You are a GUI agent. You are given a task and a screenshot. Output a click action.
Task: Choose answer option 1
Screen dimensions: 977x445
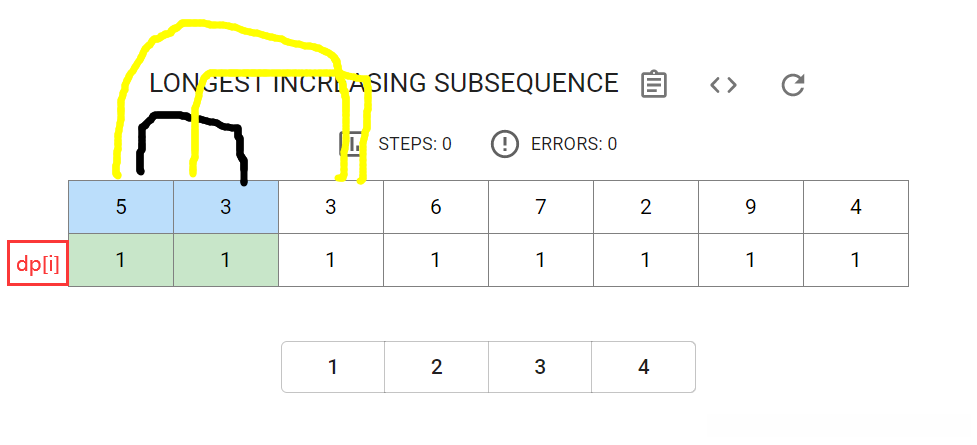[333, 367]
